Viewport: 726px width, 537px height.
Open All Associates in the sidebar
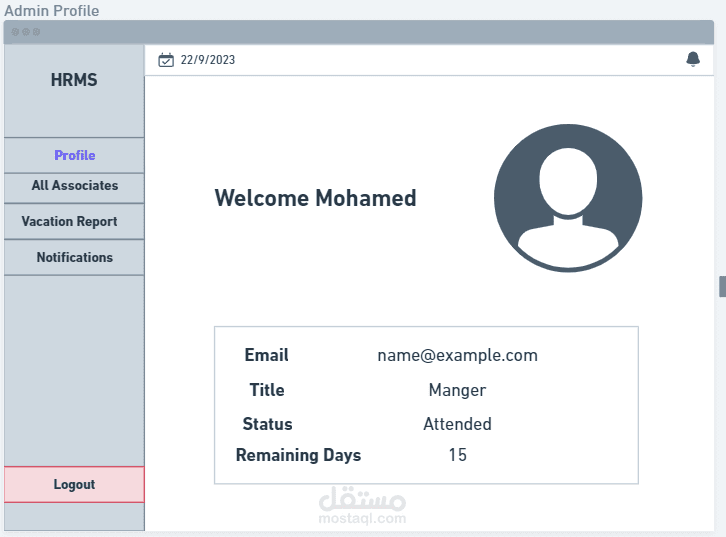click(74, 187)
